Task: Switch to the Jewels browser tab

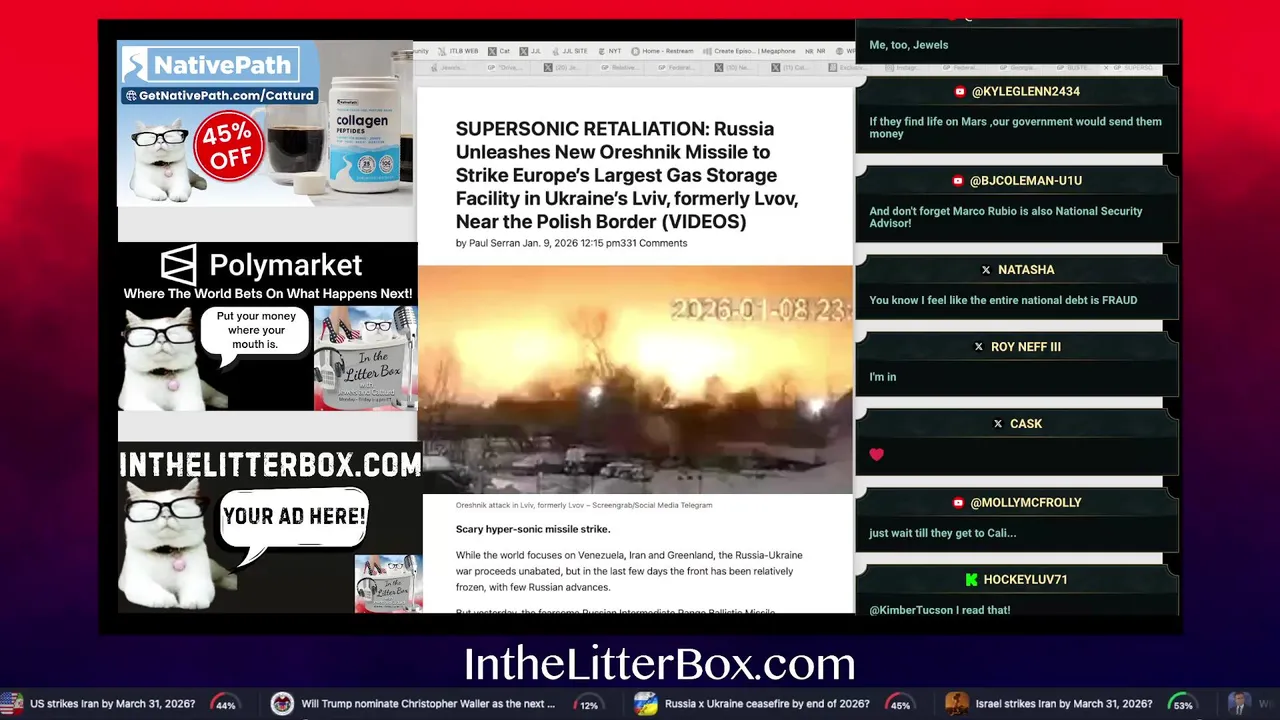Action: click(x=447, y=68)
